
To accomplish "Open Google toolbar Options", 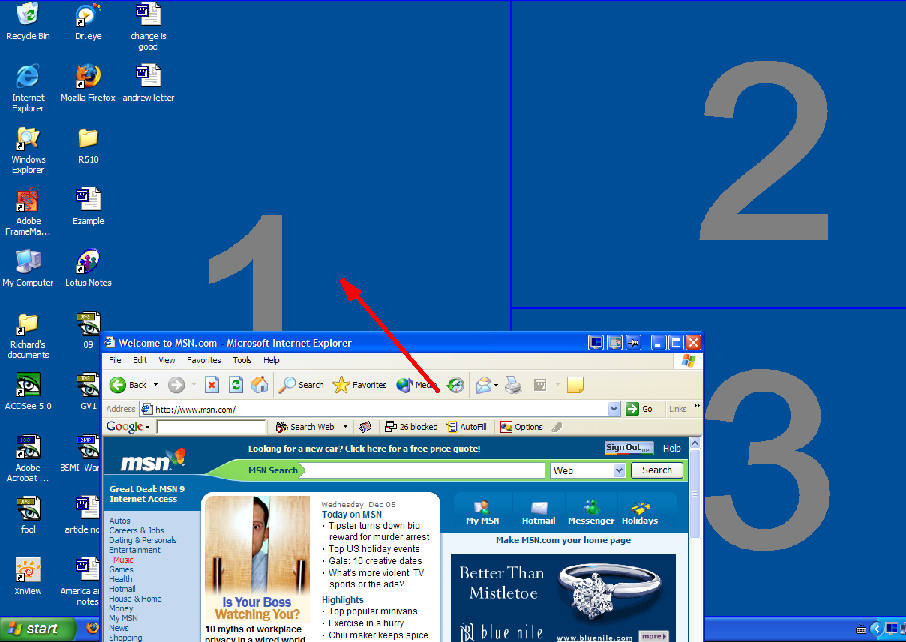I will point(521,427).
